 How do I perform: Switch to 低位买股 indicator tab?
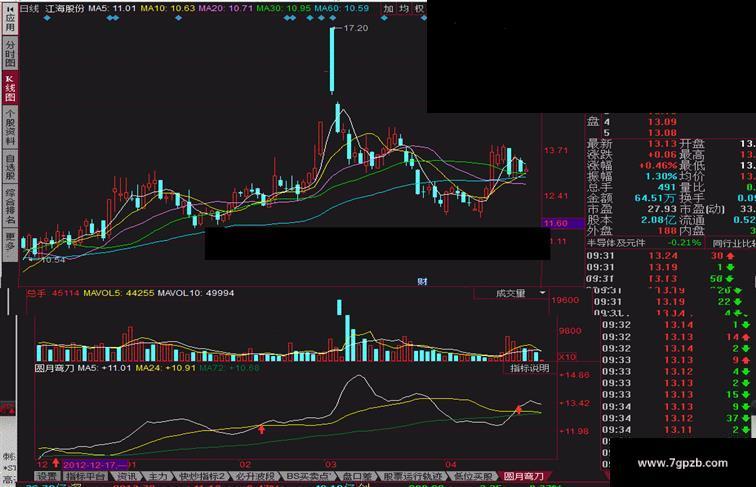473,476
